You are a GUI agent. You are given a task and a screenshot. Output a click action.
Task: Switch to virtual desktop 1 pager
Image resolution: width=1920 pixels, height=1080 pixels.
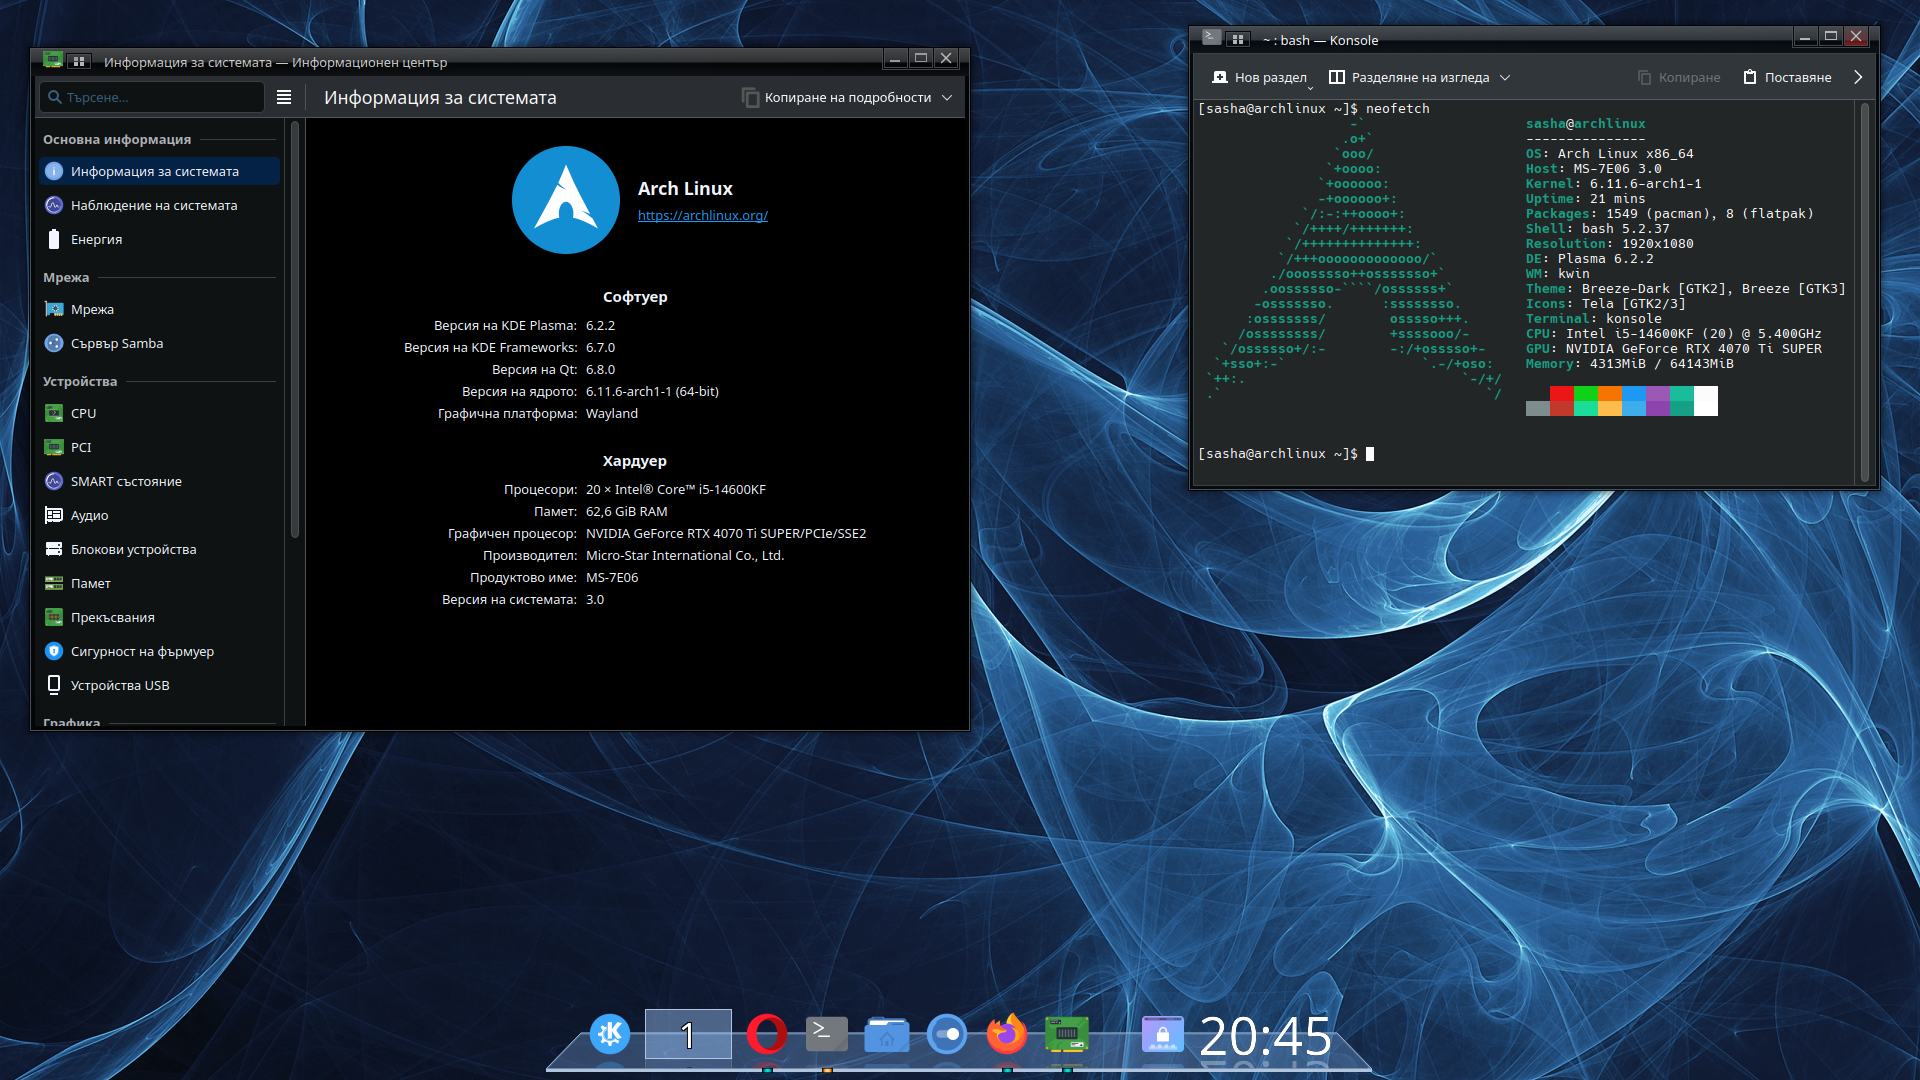(688, 1034)
